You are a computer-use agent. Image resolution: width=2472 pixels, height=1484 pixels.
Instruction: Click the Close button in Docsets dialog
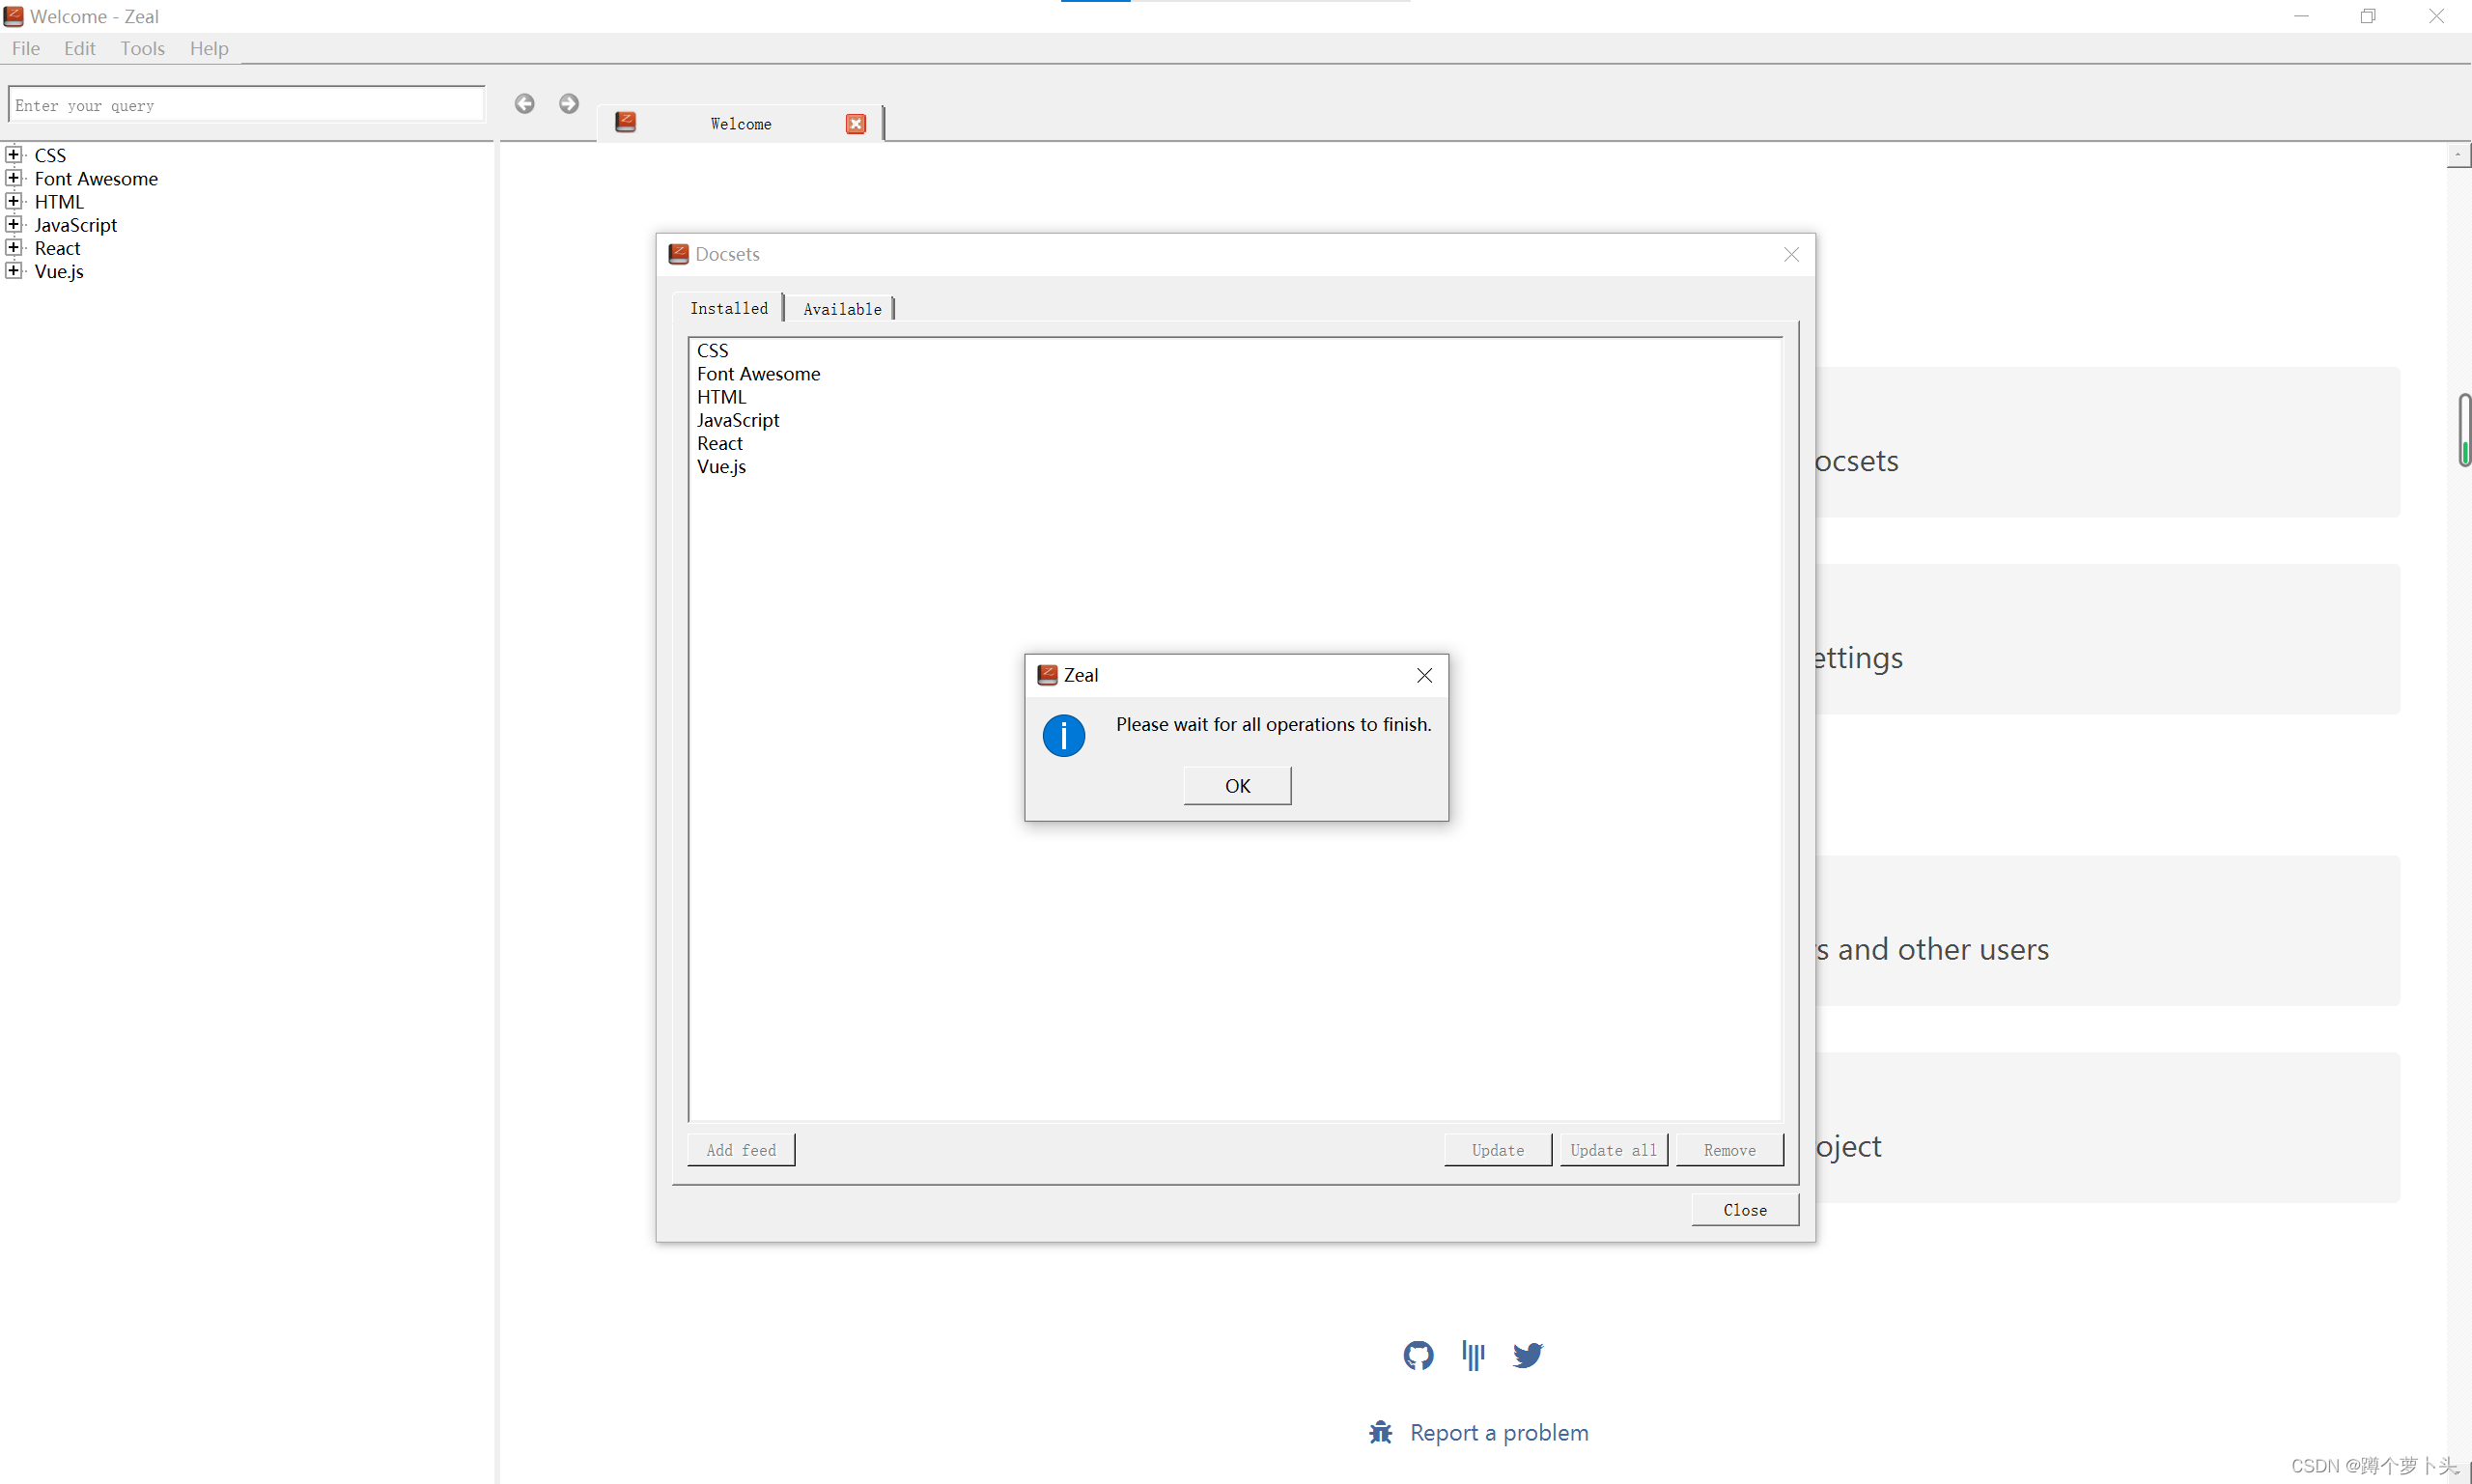pyautogui.click(x=1745, y=1210)
